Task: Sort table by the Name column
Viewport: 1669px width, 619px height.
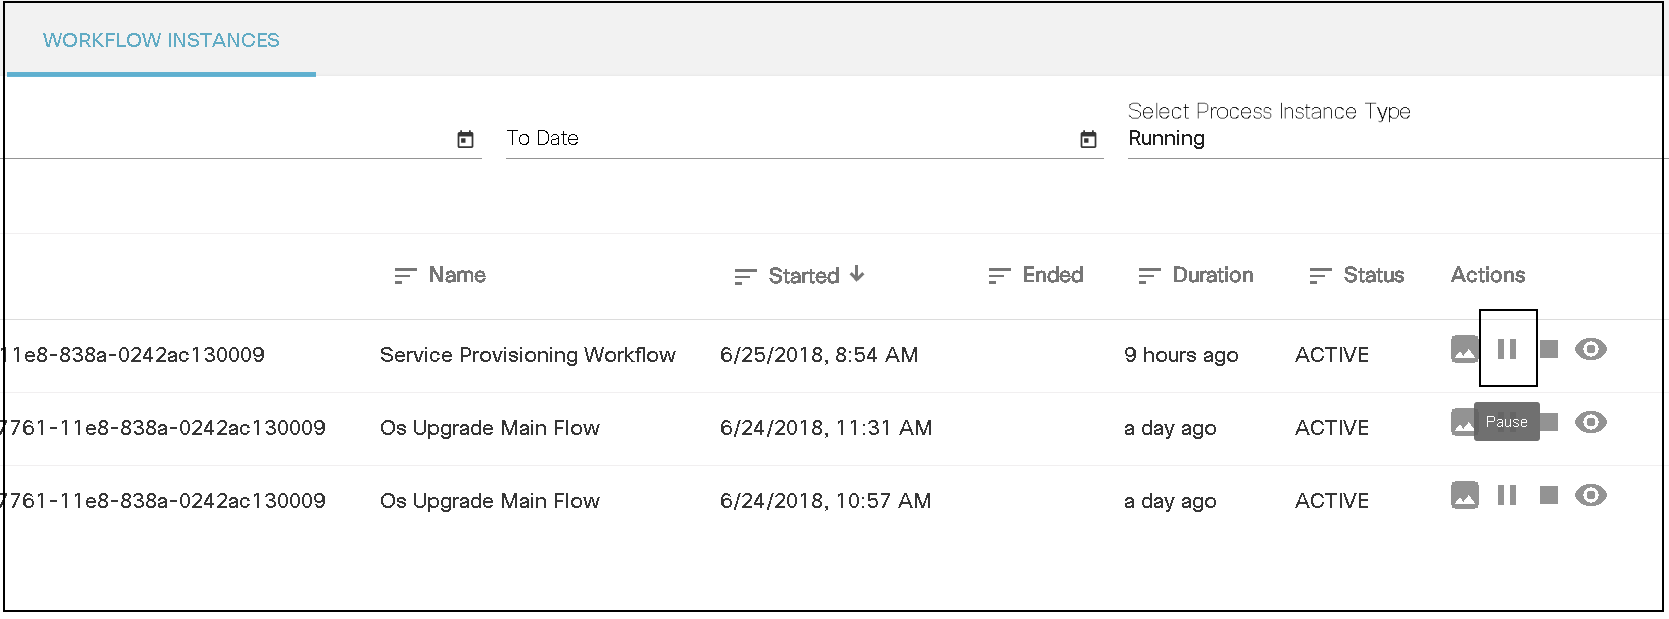Action: 457,275
